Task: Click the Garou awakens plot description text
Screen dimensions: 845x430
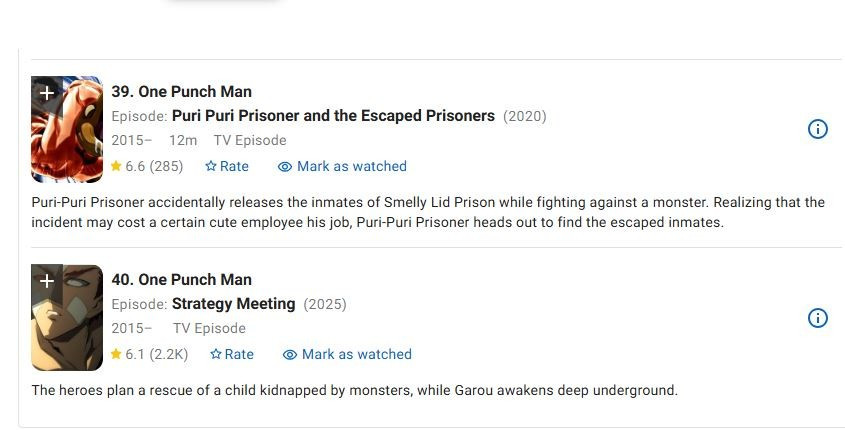Action: [x=354, y=390]
